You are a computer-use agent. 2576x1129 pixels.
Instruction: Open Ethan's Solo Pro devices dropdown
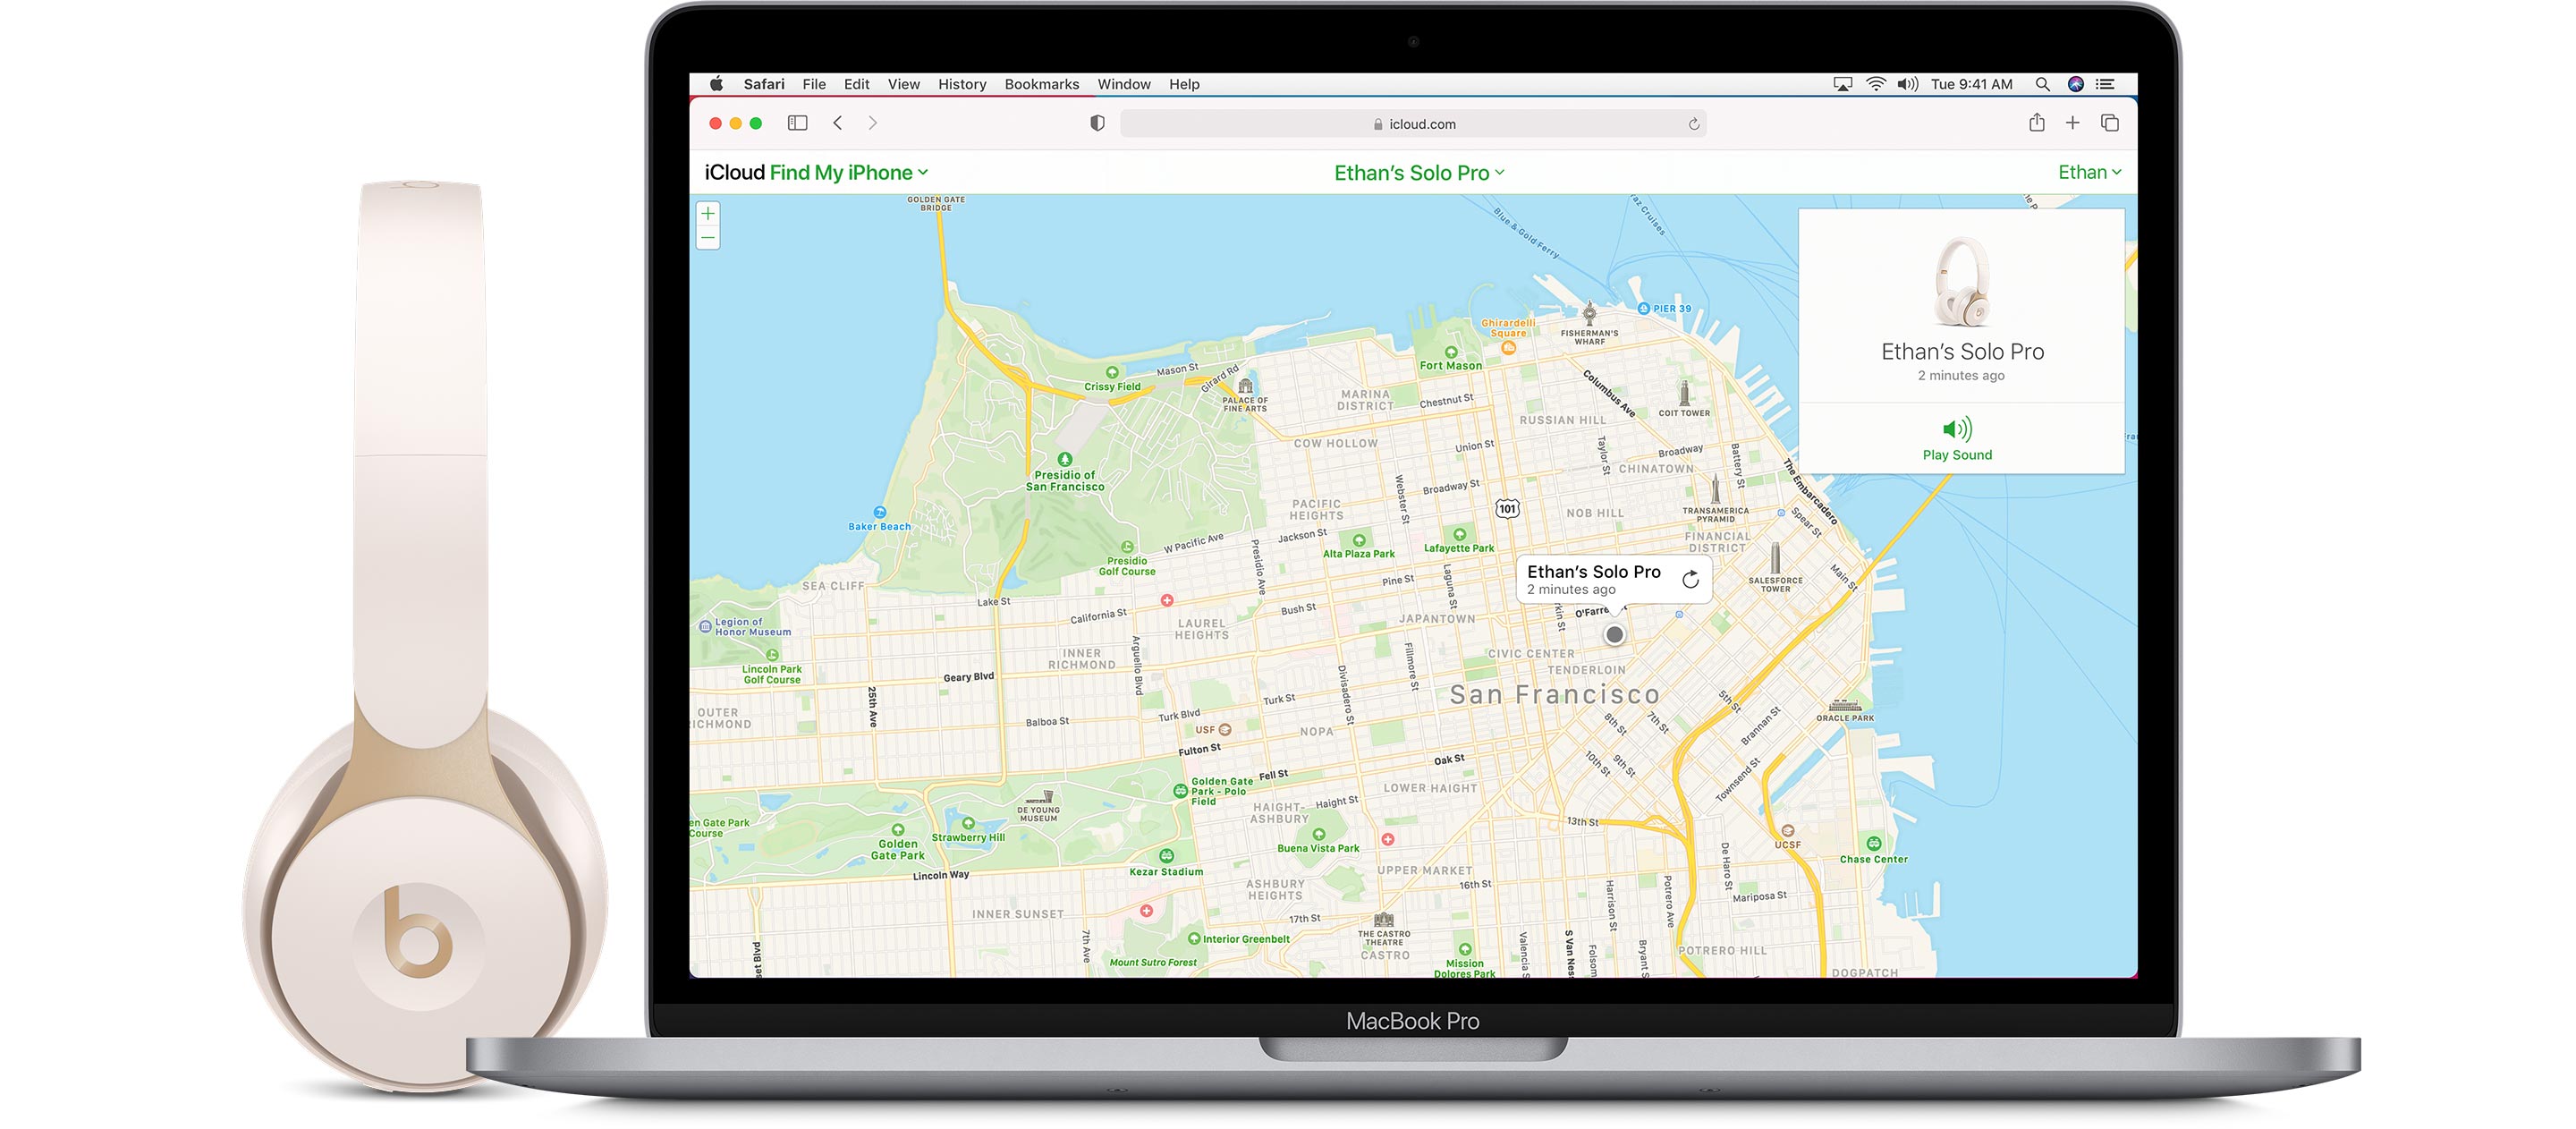(1418, 173)
